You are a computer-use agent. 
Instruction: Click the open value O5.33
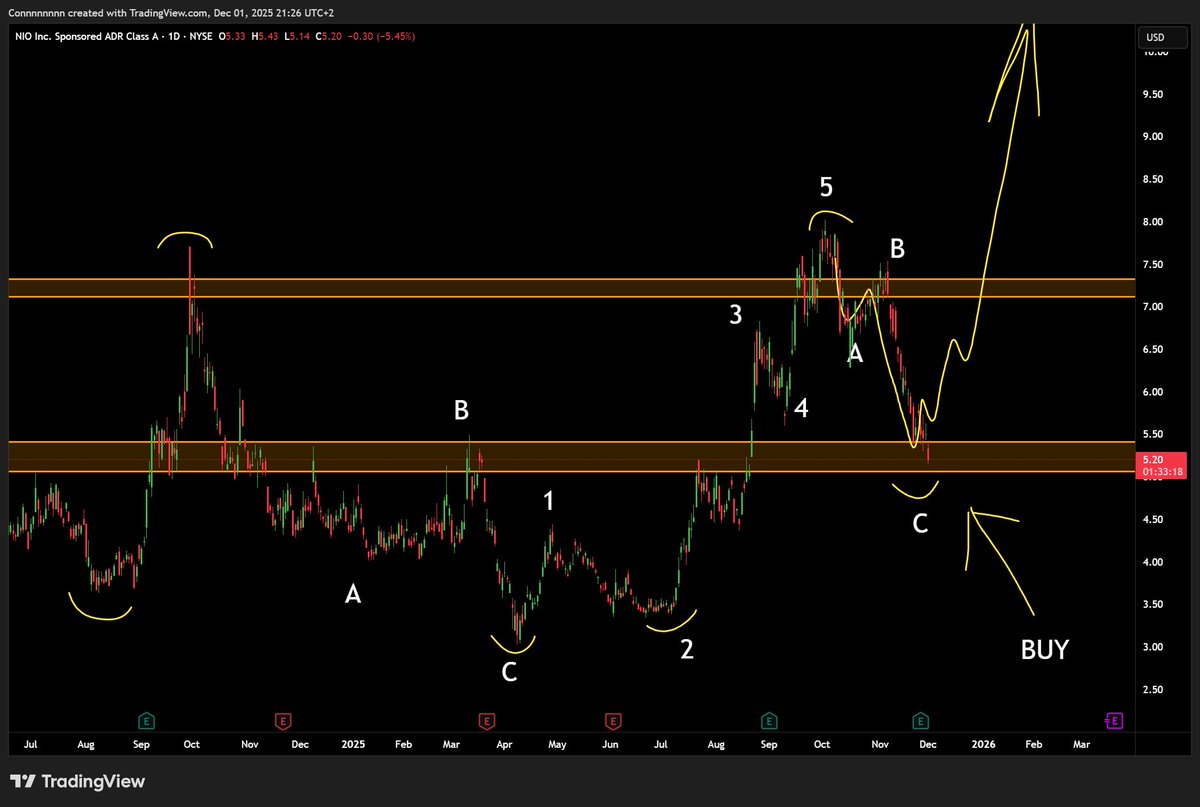coord(233,36)
